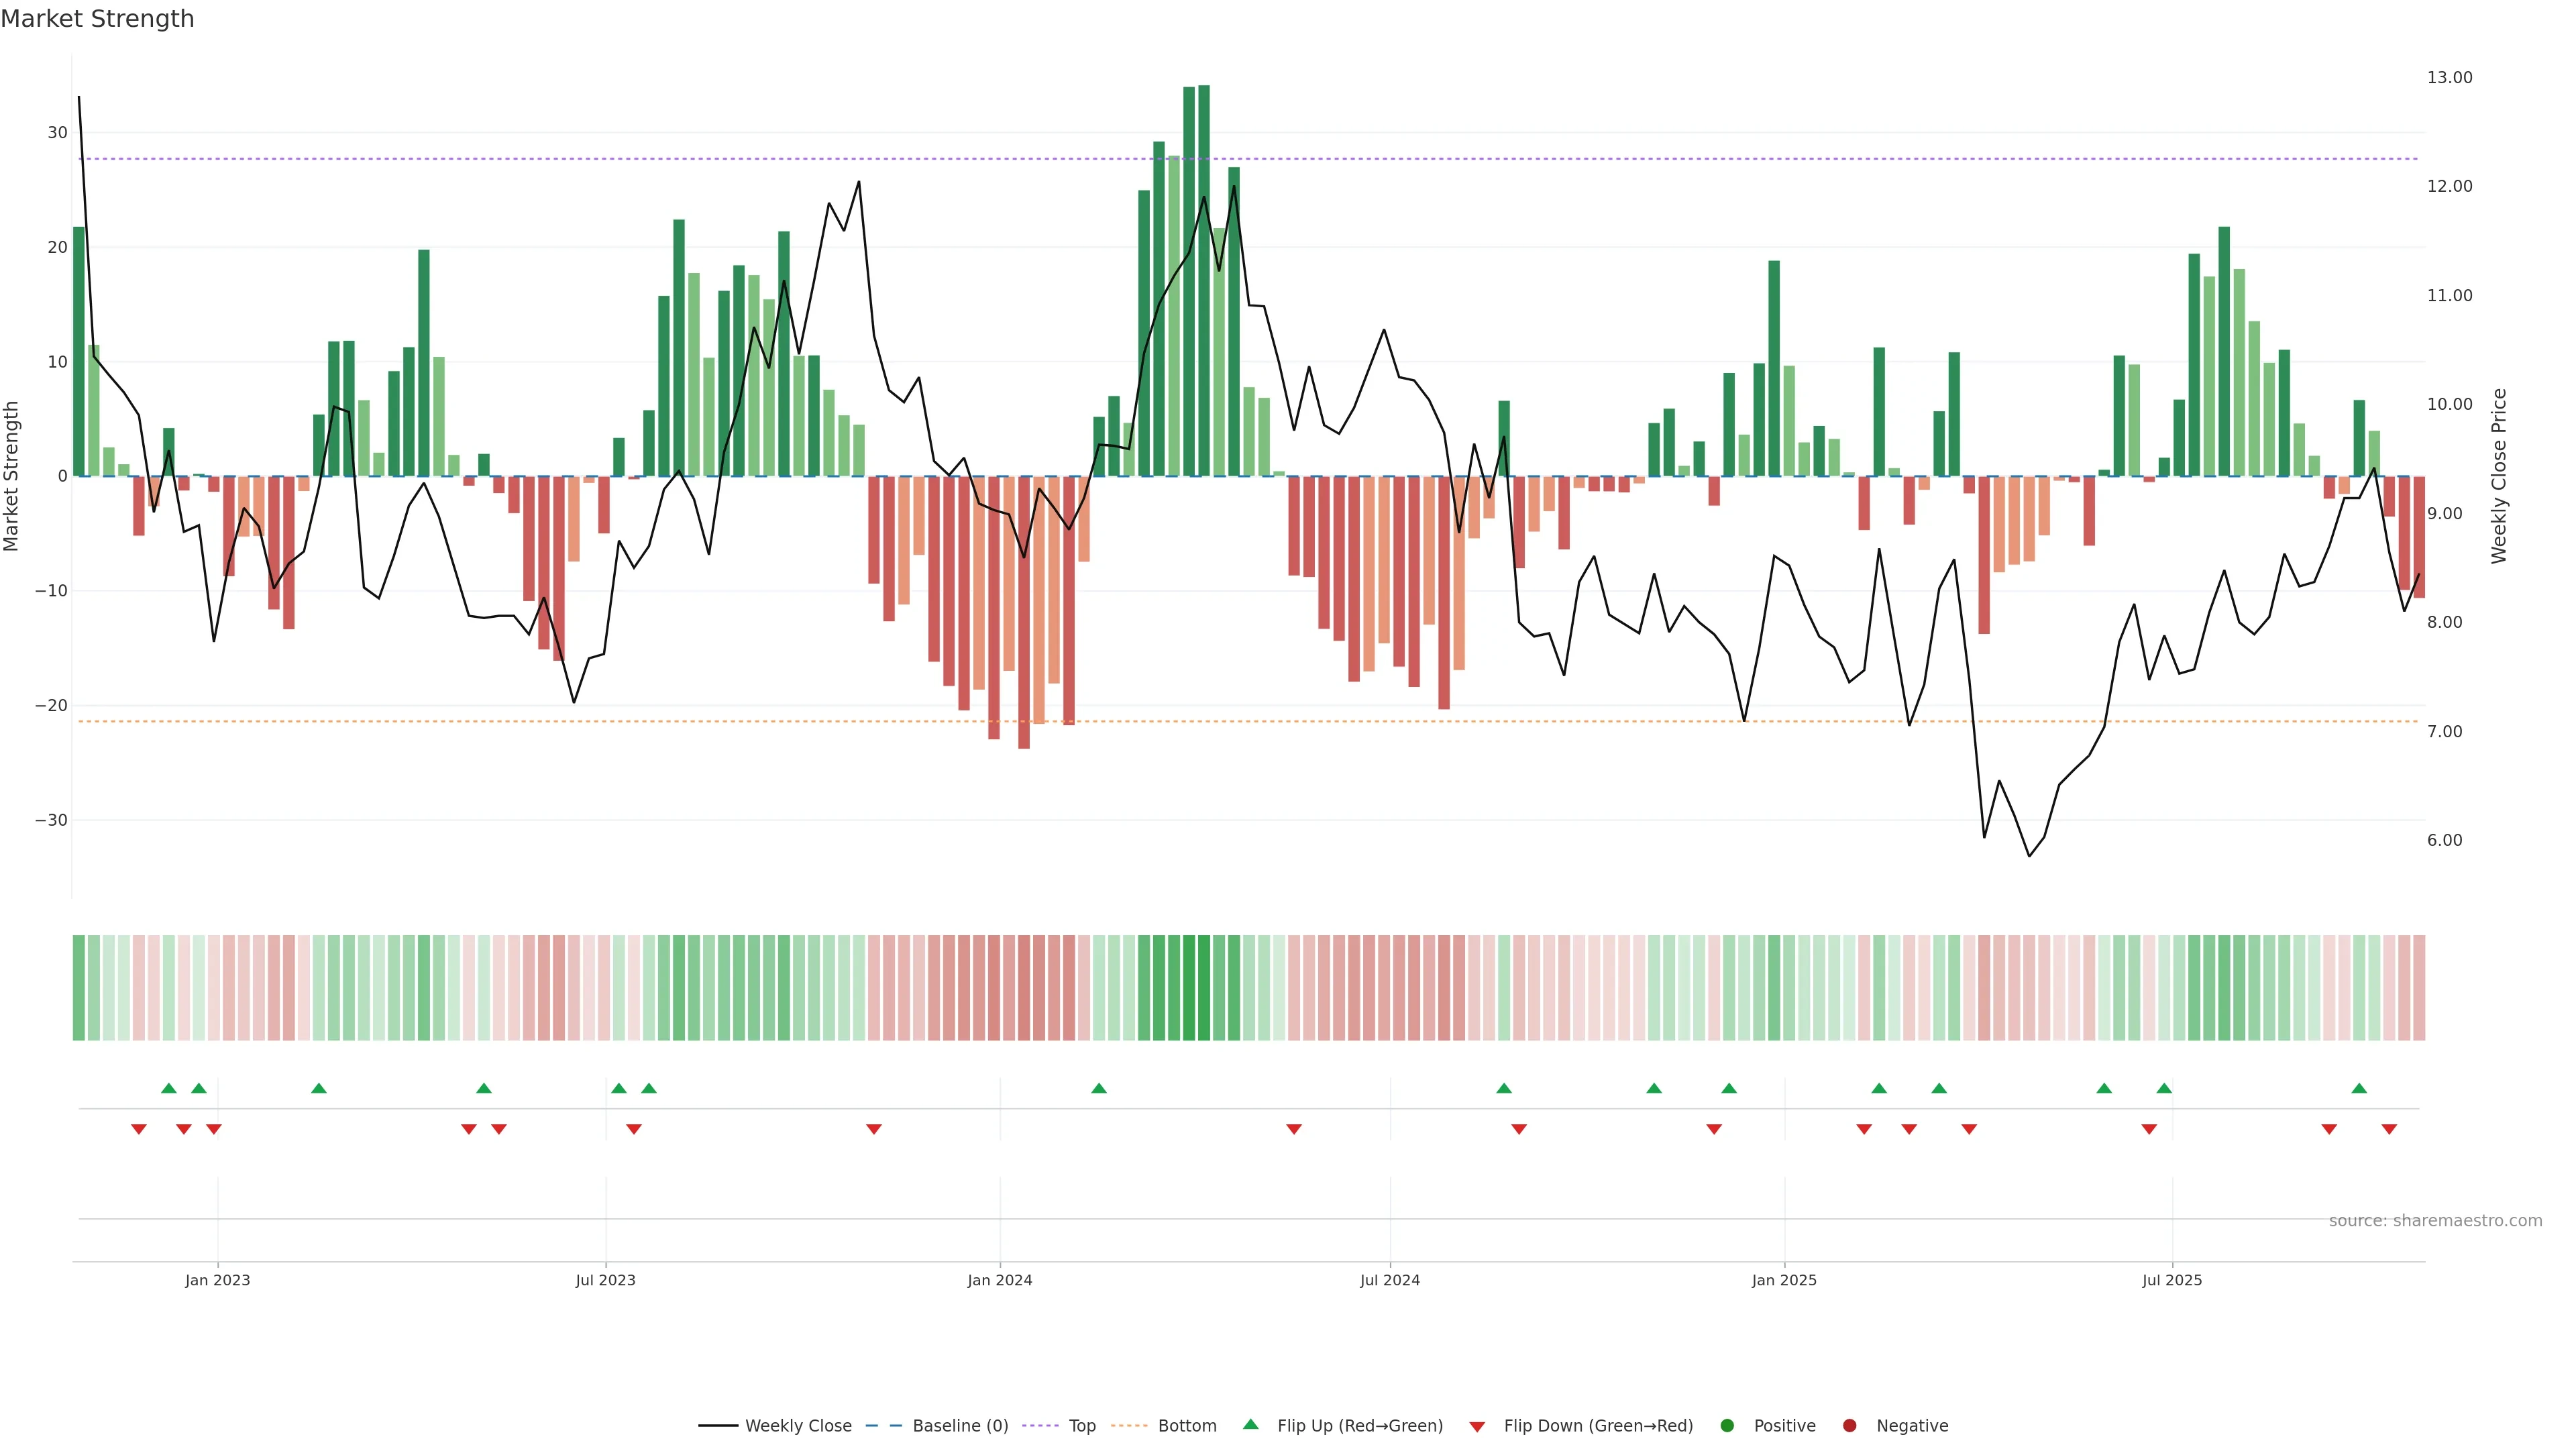Click the Jul 2023 x-axis label

point(605,1280)
